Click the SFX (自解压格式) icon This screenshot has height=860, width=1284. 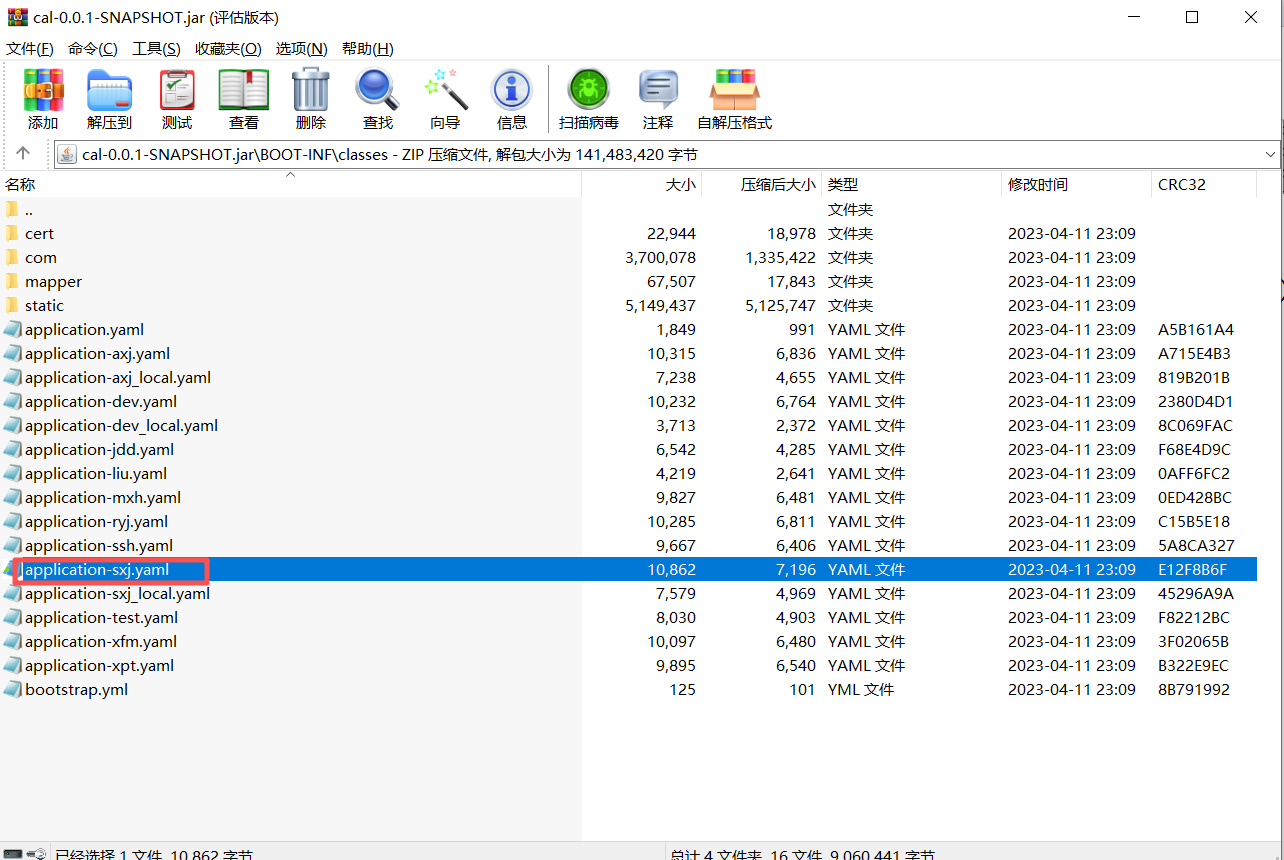click(x=735, y=90)
